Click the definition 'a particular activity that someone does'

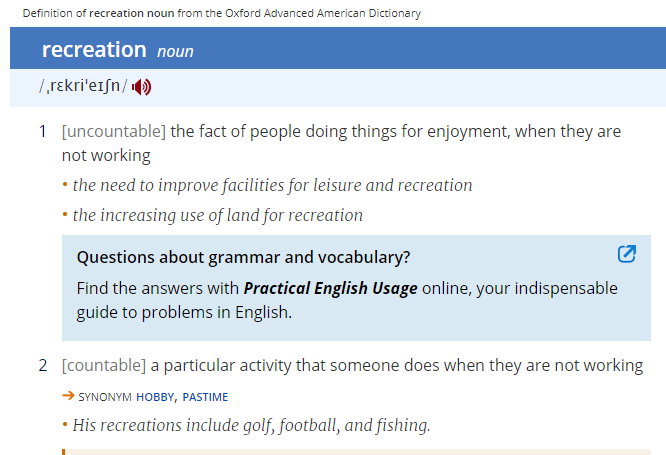pos(397,365)
